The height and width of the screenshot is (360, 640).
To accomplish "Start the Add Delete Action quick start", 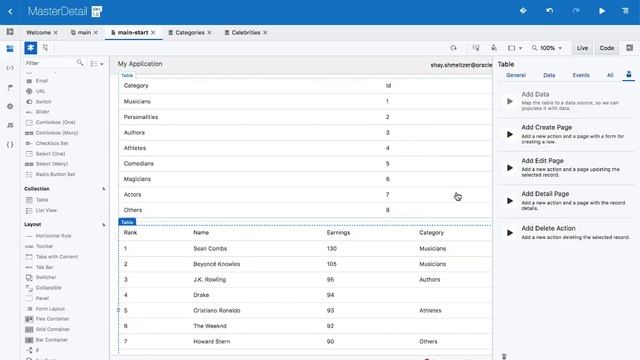I will [x=510, y=233].
